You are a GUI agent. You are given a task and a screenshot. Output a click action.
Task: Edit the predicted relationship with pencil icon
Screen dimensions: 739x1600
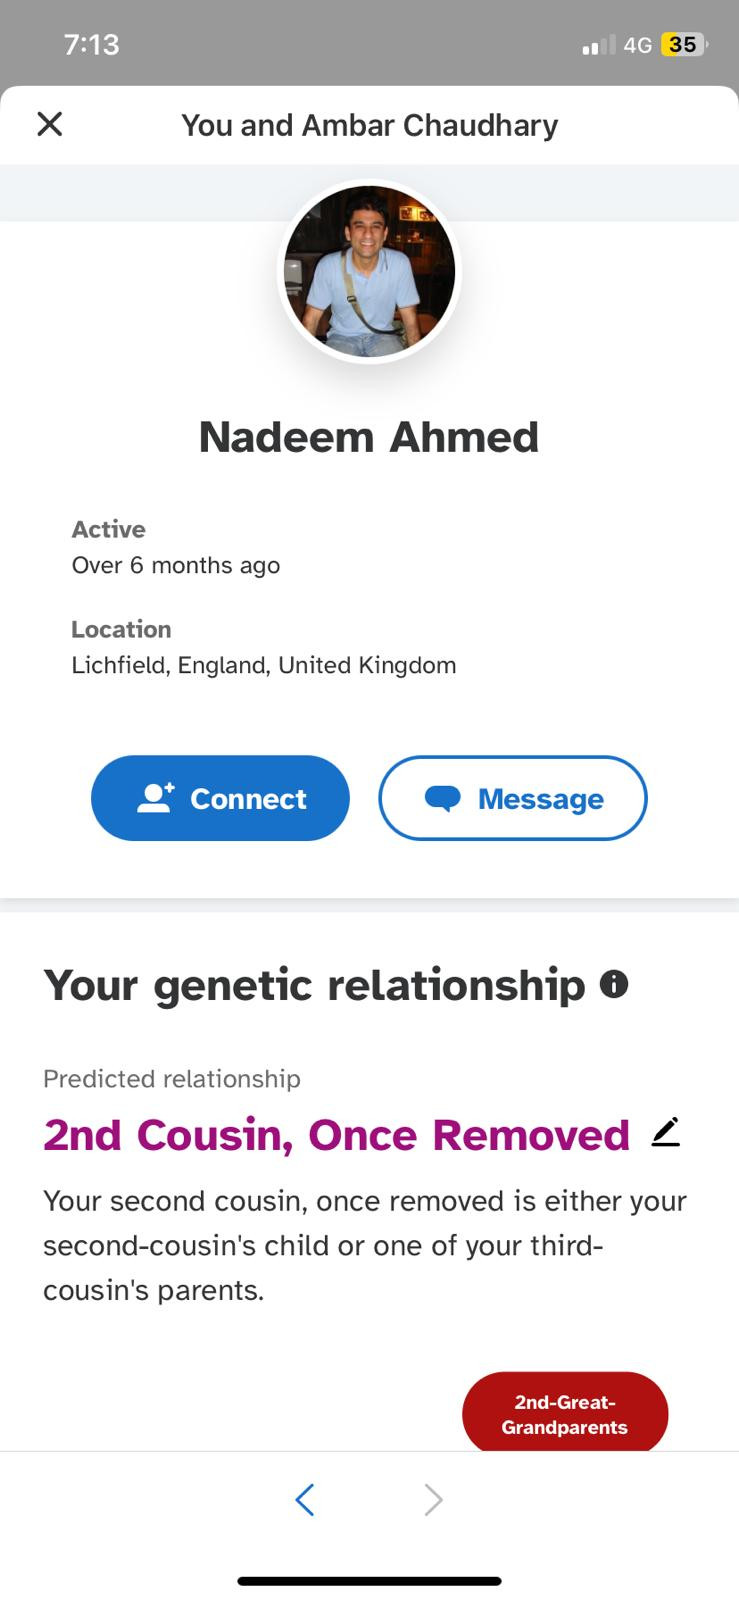[666, 1132]
